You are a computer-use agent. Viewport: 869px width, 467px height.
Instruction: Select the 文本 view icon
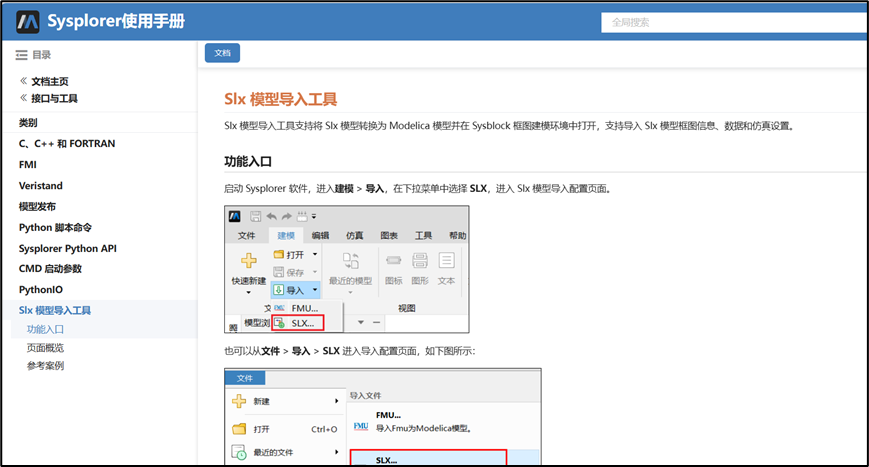(446, 260)
